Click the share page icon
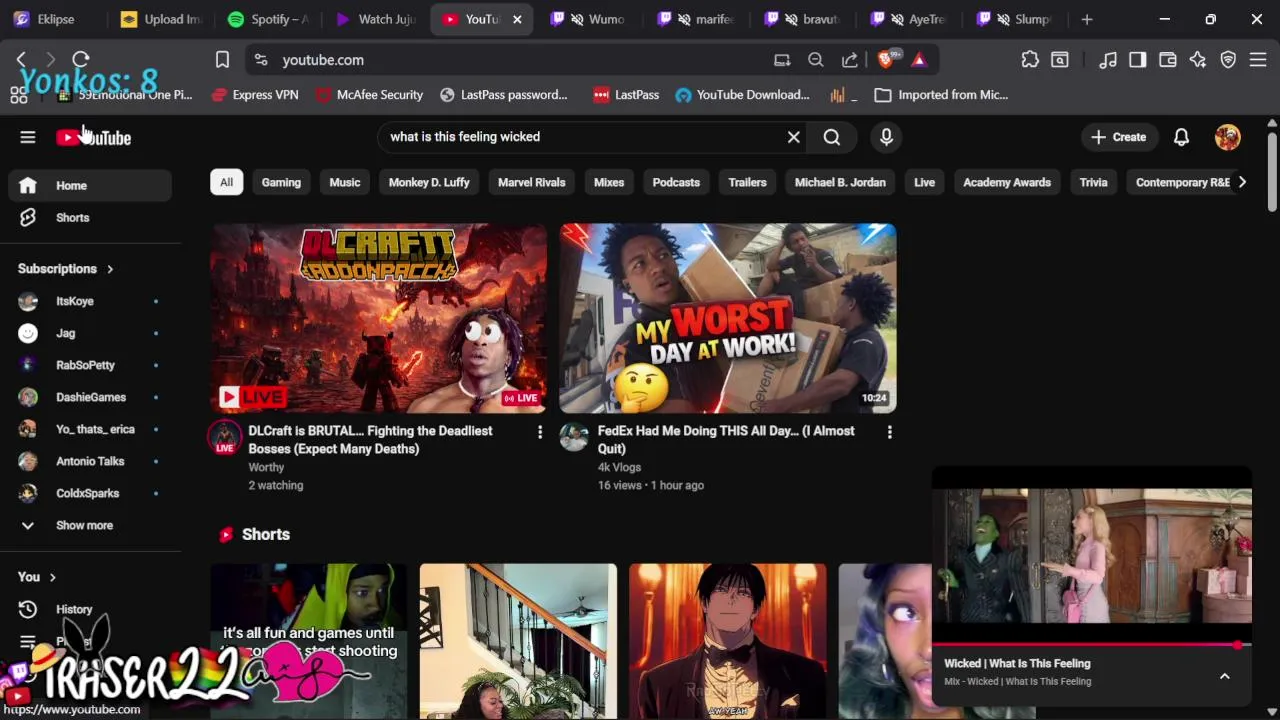This screenshot has width=1280, height=720. [x=850, y=60]
